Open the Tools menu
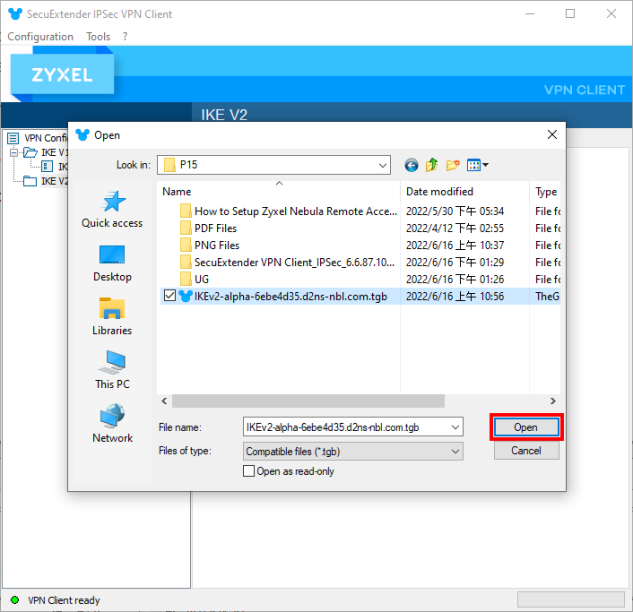633x612 pixels. pos(98,36)
